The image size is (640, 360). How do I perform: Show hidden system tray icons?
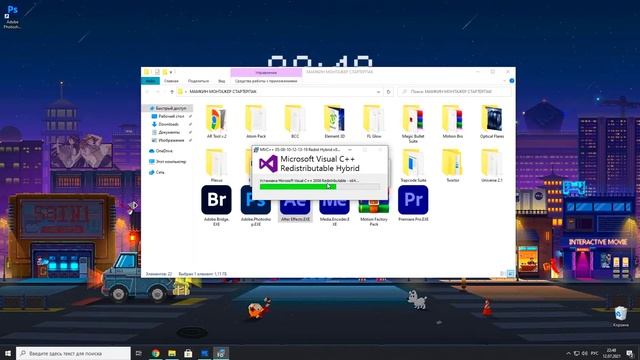pos(569,353)
